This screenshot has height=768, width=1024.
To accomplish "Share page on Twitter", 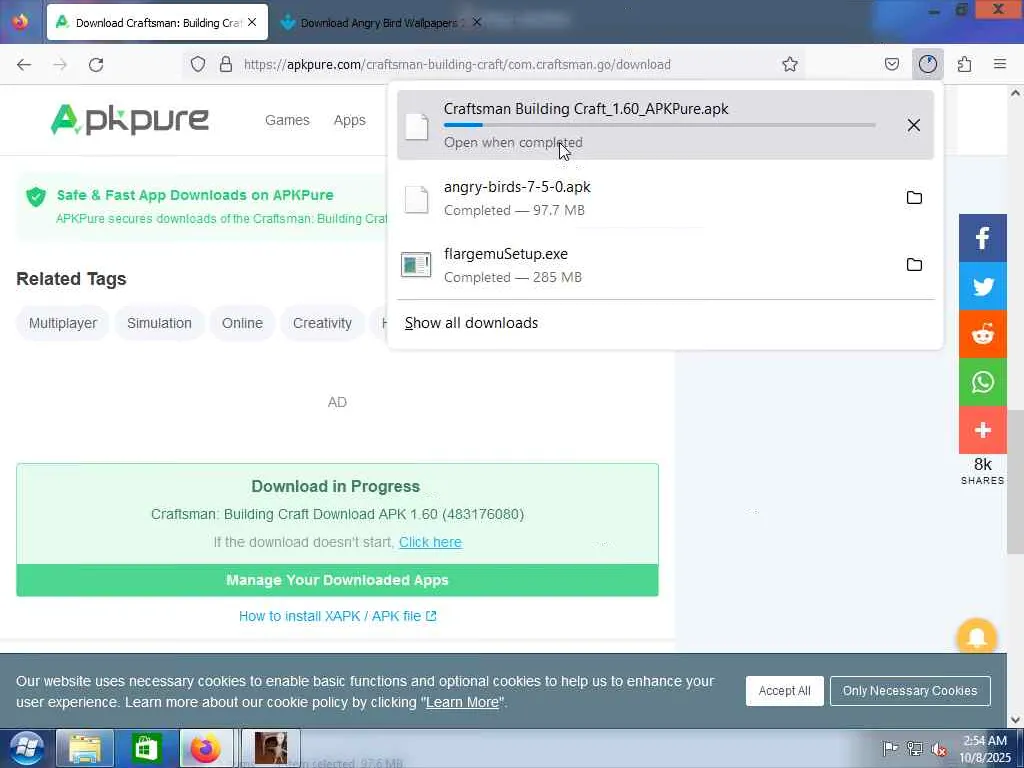I will point(983,286).
